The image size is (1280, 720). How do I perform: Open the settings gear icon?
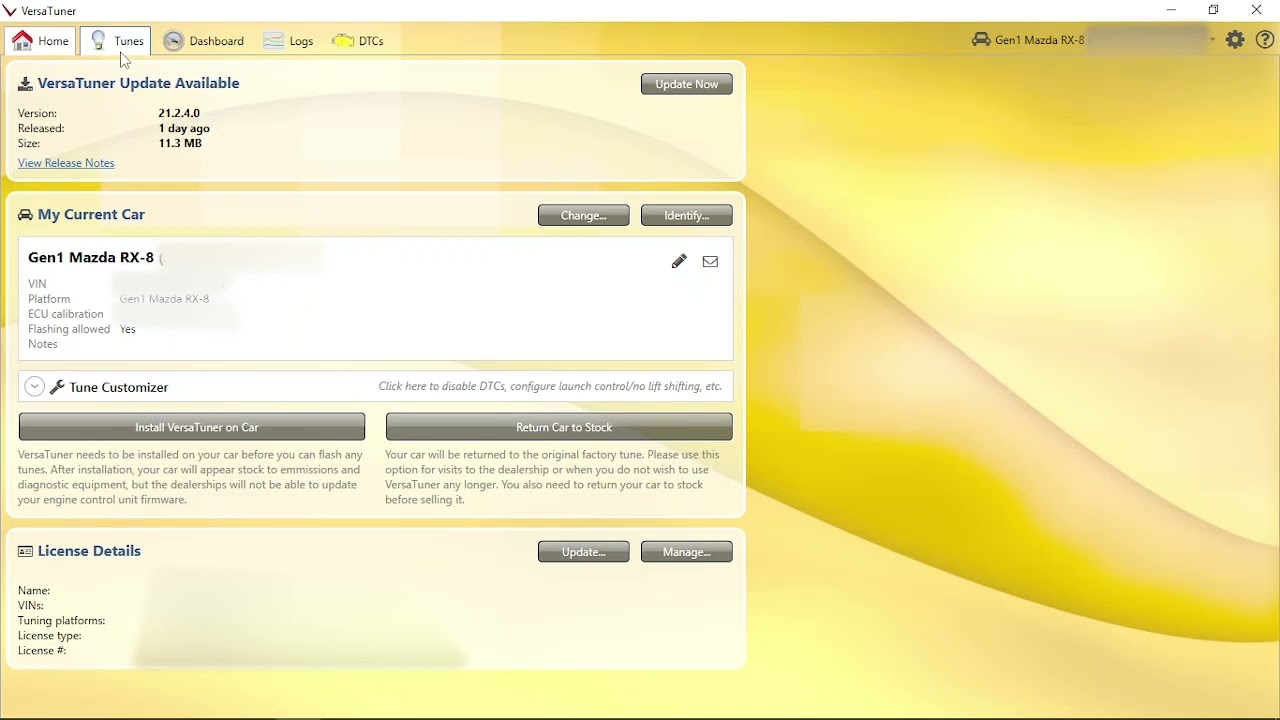tap(1236, 40)
